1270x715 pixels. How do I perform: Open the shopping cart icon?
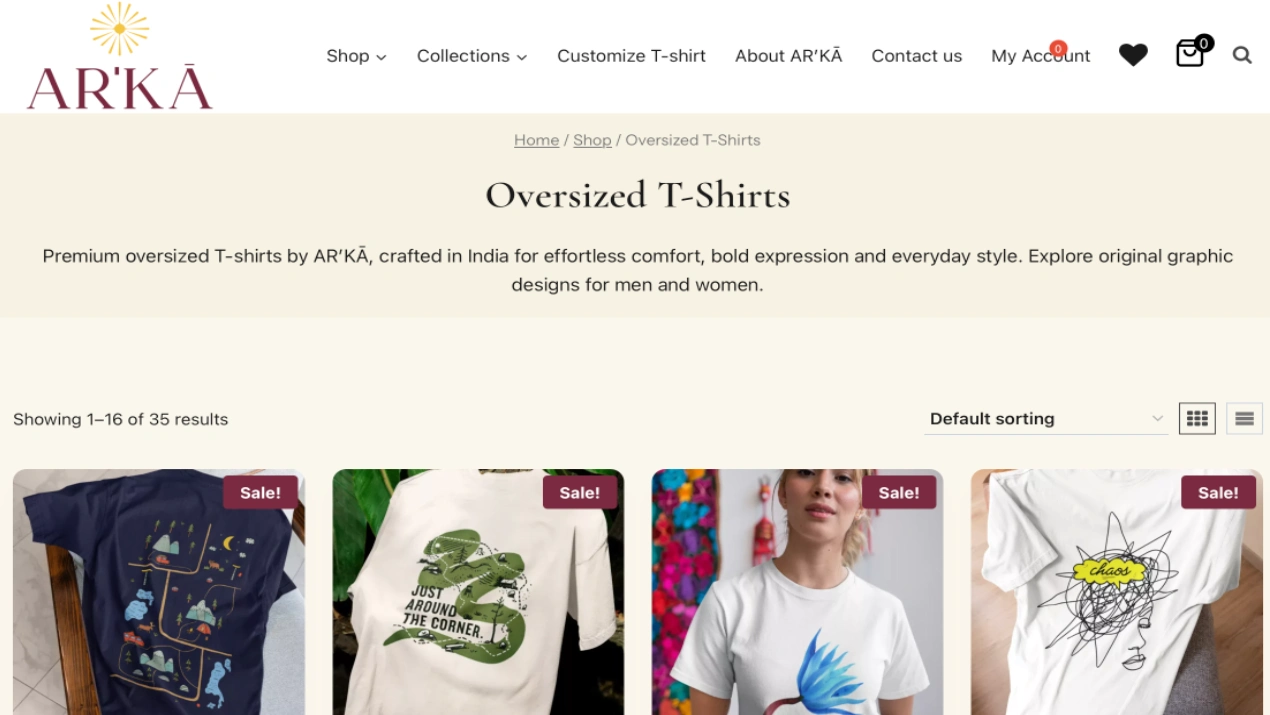[x=1189, y=54]
